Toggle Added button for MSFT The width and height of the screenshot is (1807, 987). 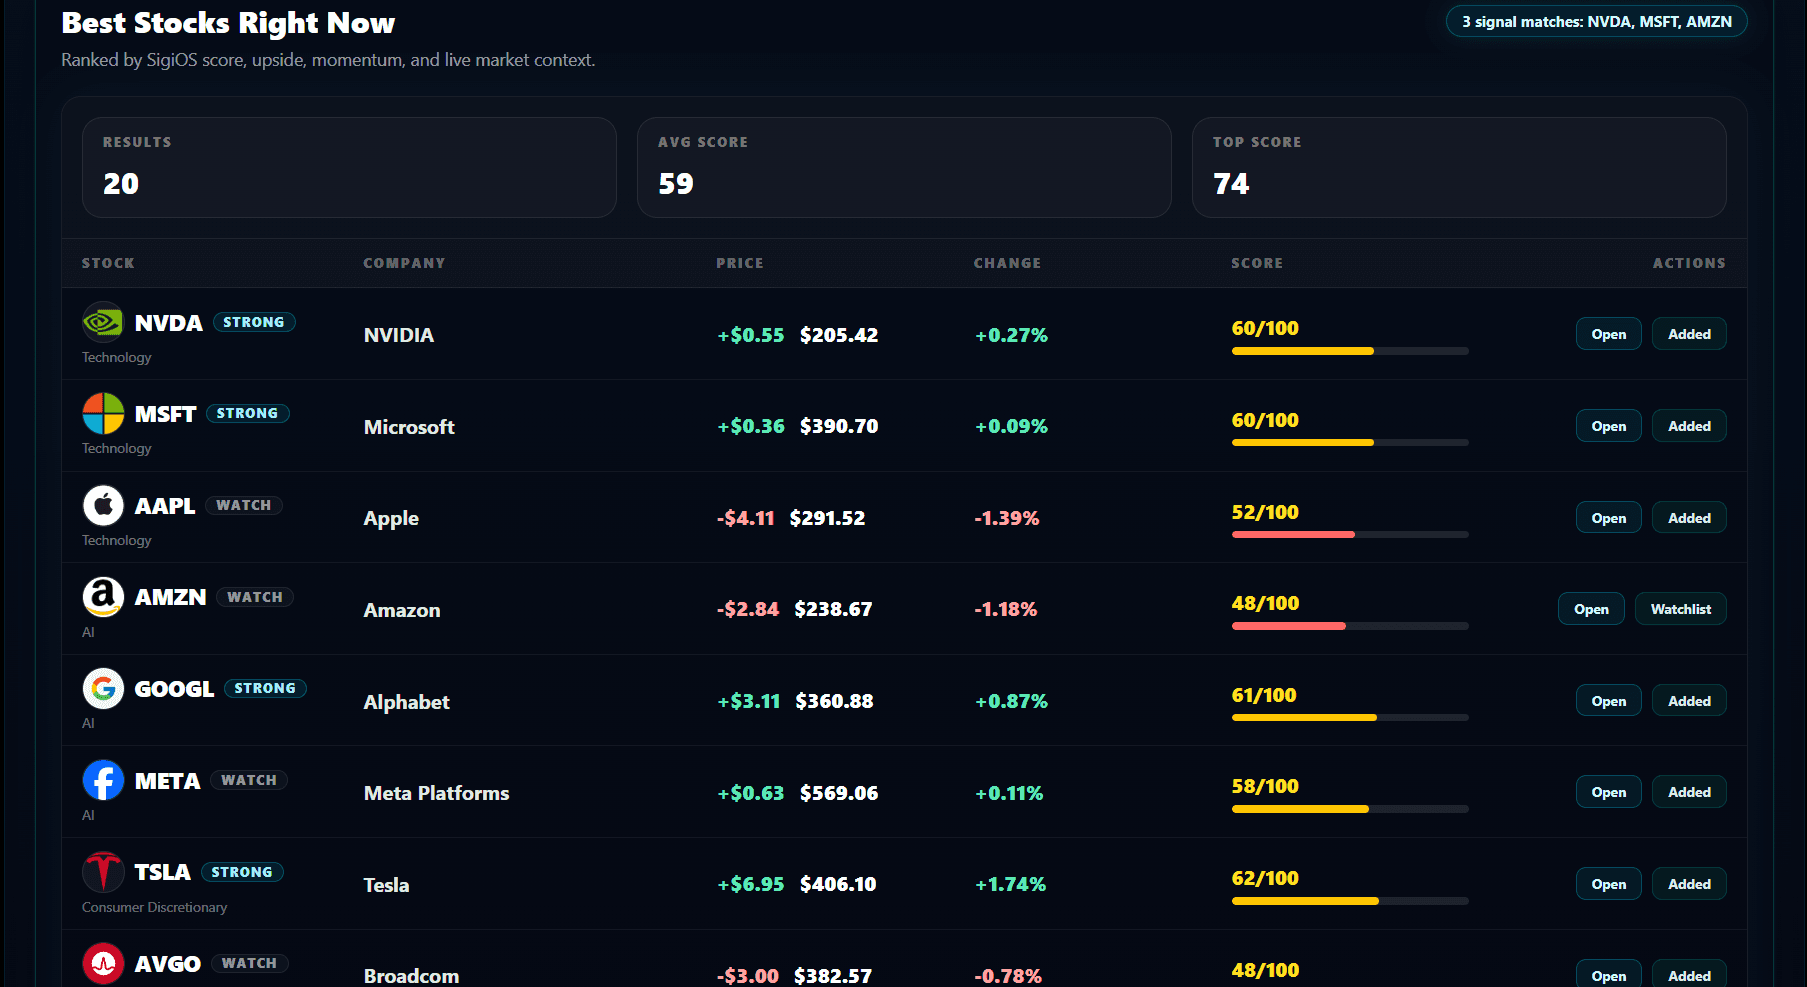(1689, 426)
